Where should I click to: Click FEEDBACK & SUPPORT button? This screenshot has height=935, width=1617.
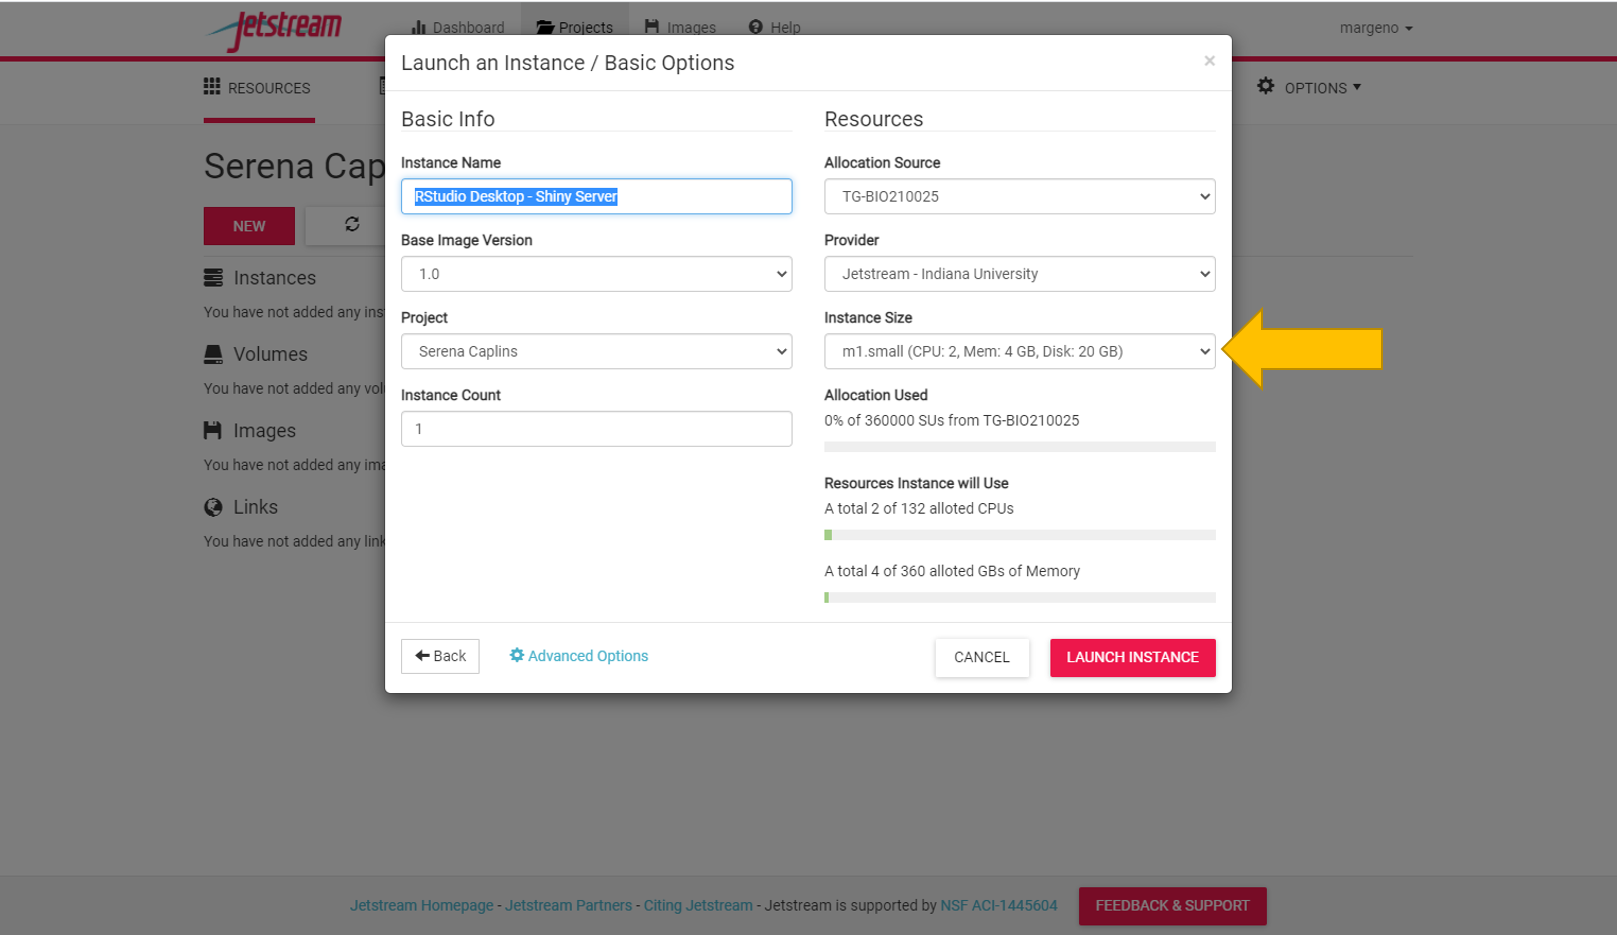[1172, 905]
